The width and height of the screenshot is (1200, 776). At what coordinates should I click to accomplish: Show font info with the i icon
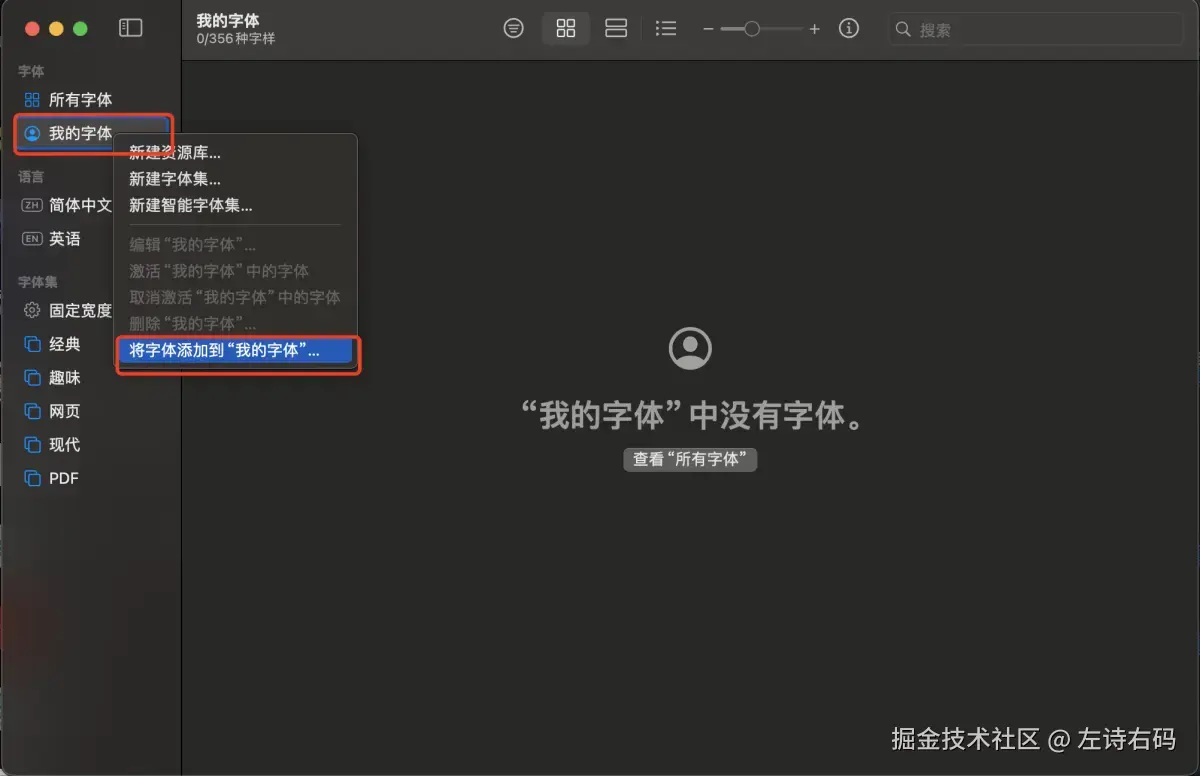(849, 29)
